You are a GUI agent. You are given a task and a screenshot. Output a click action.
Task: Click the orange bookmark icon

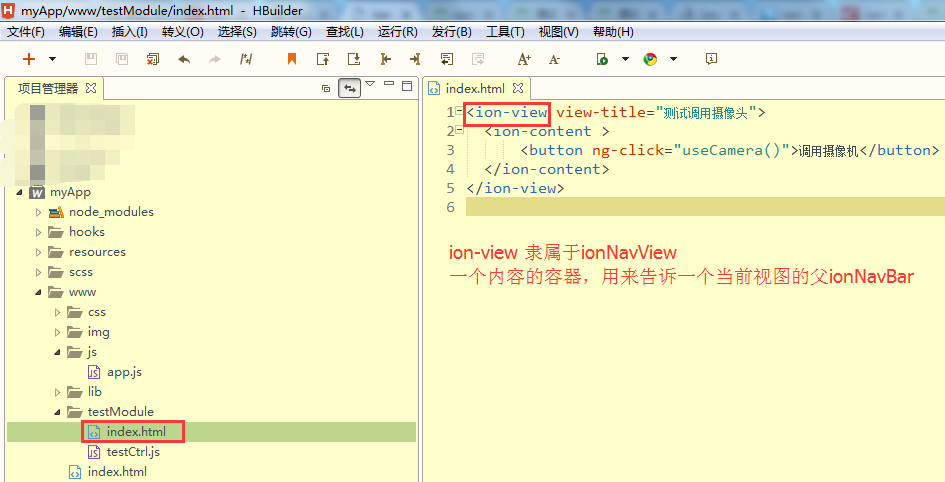click(292, 59)
